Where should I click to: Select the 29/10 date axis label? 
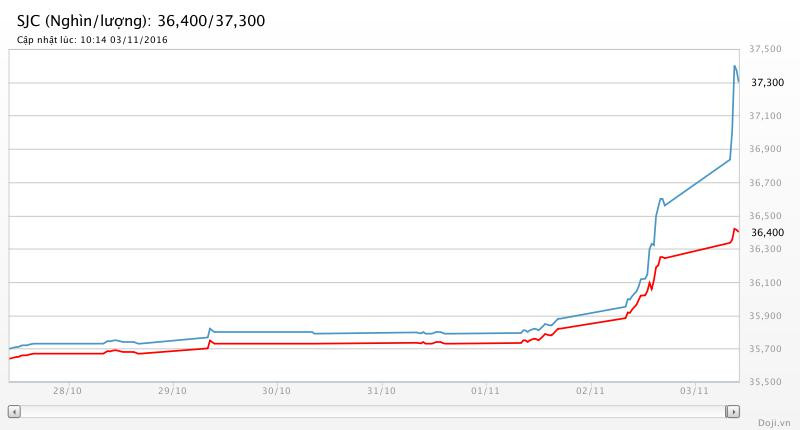[172, 390]
